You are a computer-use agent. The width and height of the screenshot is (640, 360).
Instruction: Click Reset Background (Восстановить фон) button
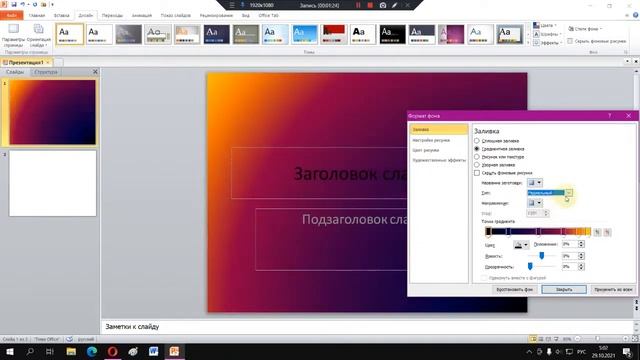[514, 289]
